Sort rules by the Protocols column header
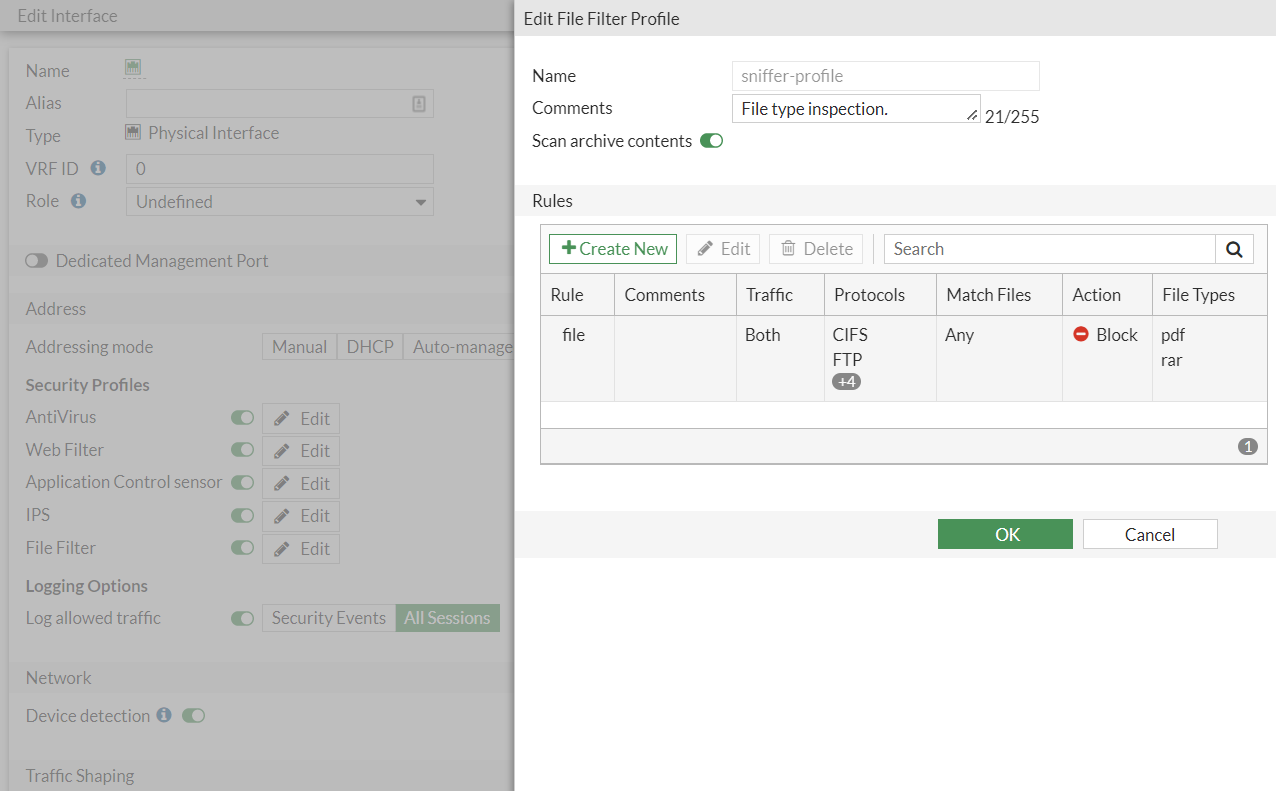The height and width of the screenshot is (791, 1276). tap(869, 295)
